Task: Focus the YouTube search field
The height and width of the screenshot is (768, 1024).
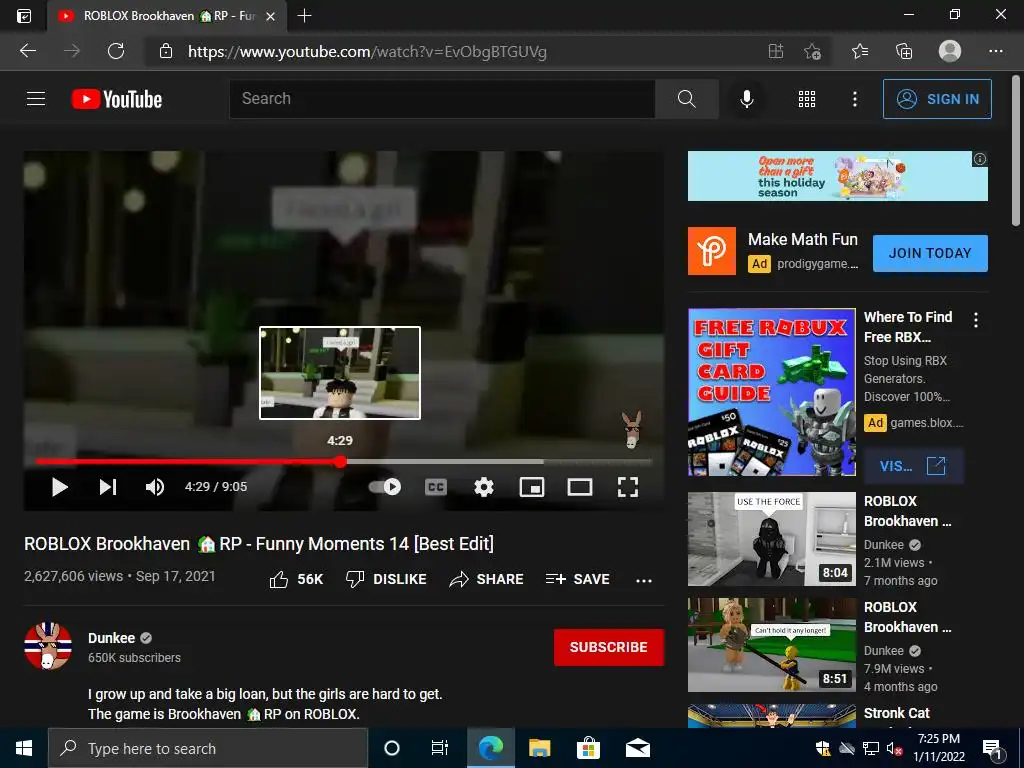Action: tap(441, 99)
